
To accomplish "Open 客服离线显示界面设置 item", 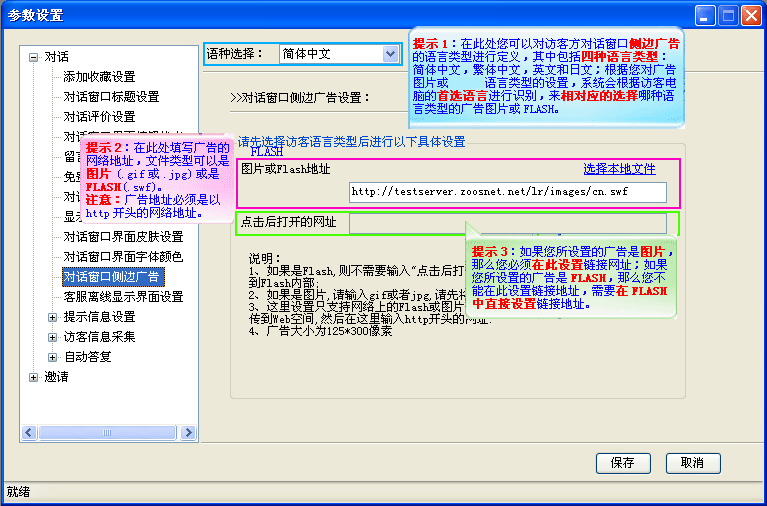I will 123,297.
